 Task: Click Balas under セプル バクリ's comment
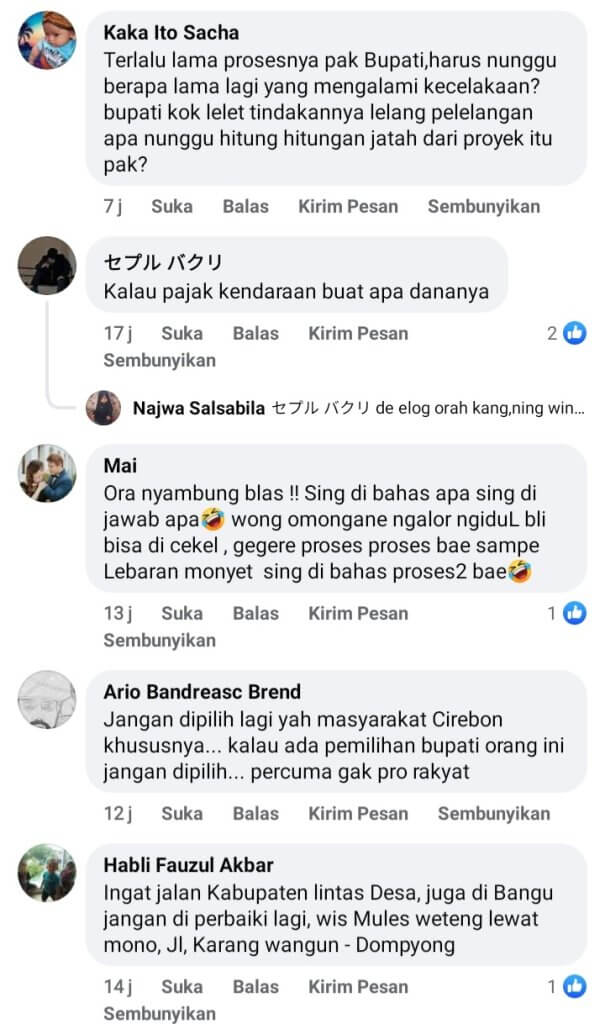coord(255,333)
